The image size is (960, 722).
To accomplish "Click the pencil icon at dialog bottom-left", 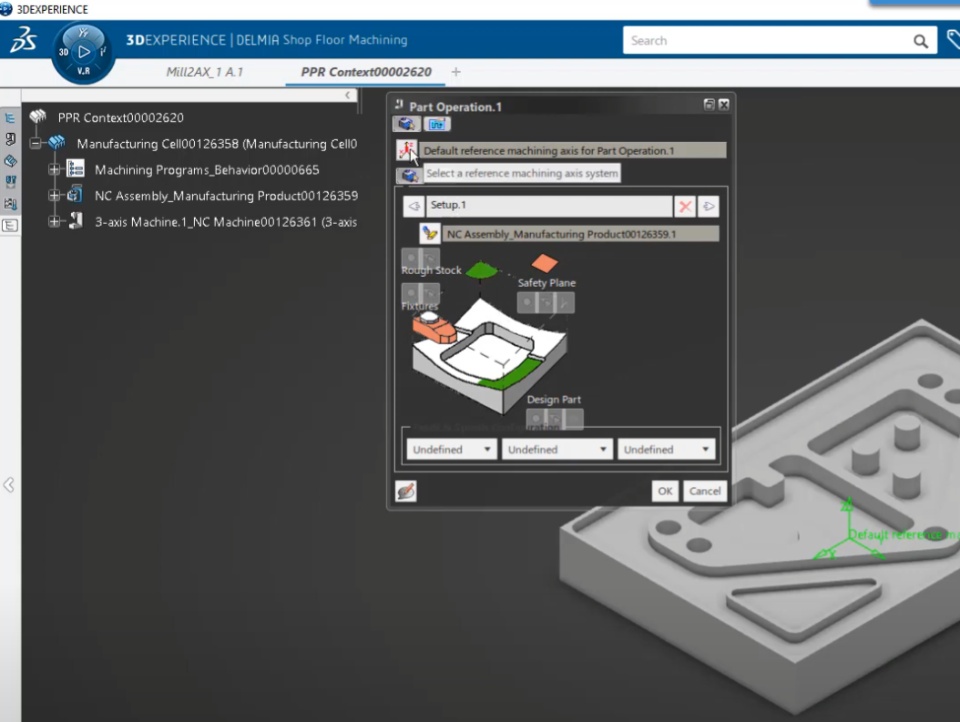I will point(406,491).
